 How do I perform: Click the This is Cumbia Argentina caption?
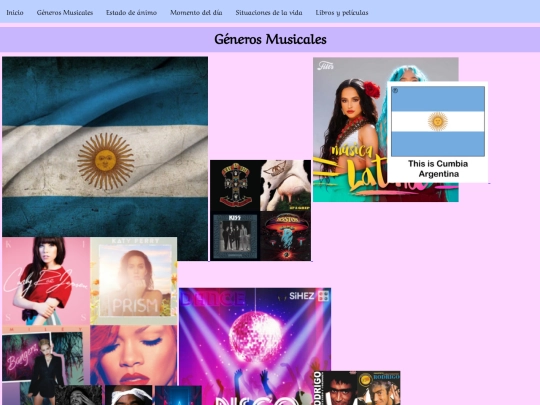[438, 169]
